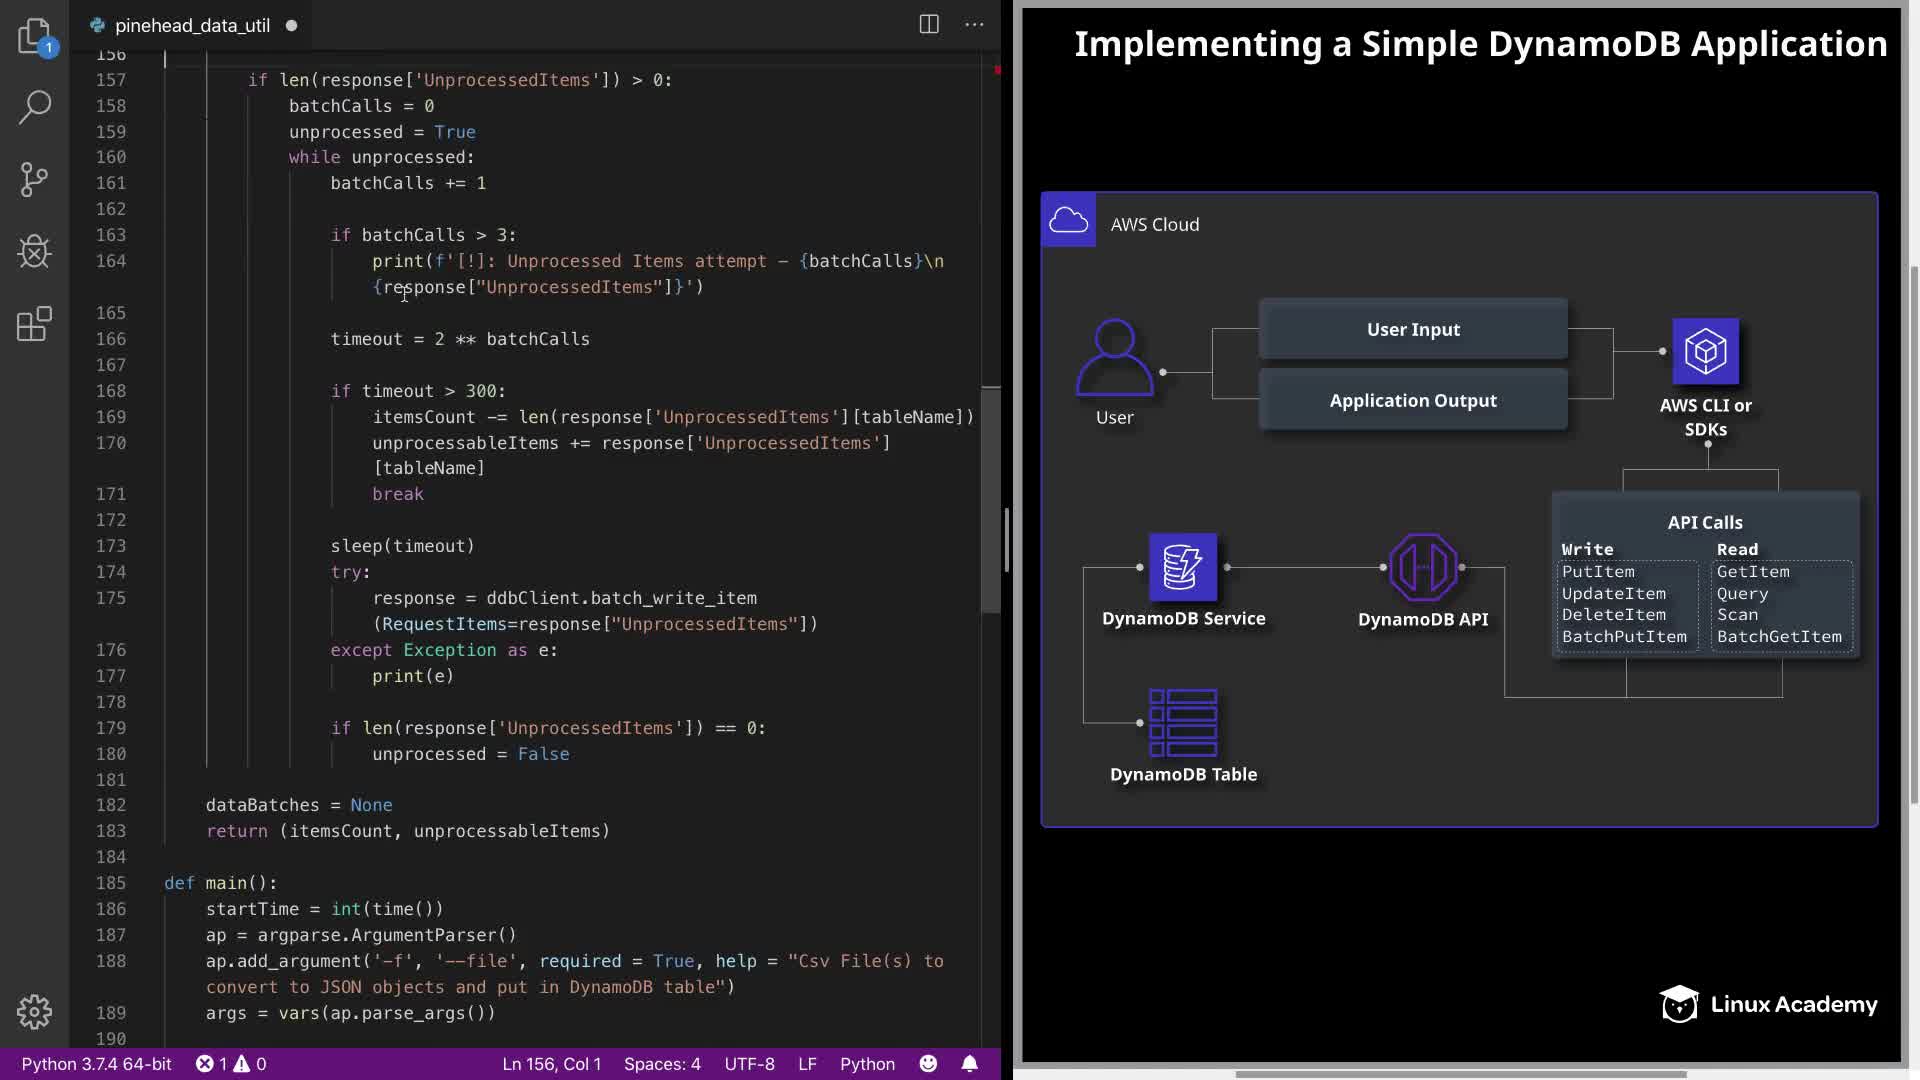The image size is (1920, 1080).
Task: Click the notifications bell icon
Action: (969, 1064)
